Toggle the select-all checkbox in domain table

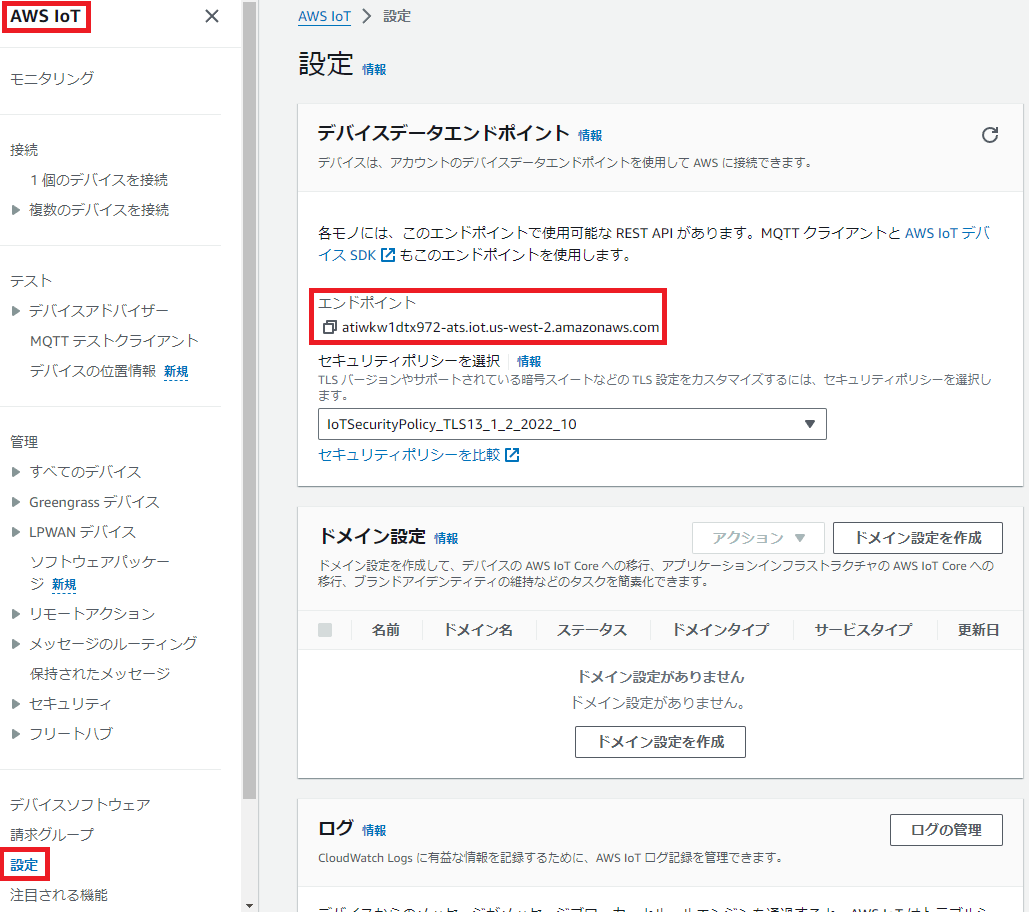(x=325, y=630)
